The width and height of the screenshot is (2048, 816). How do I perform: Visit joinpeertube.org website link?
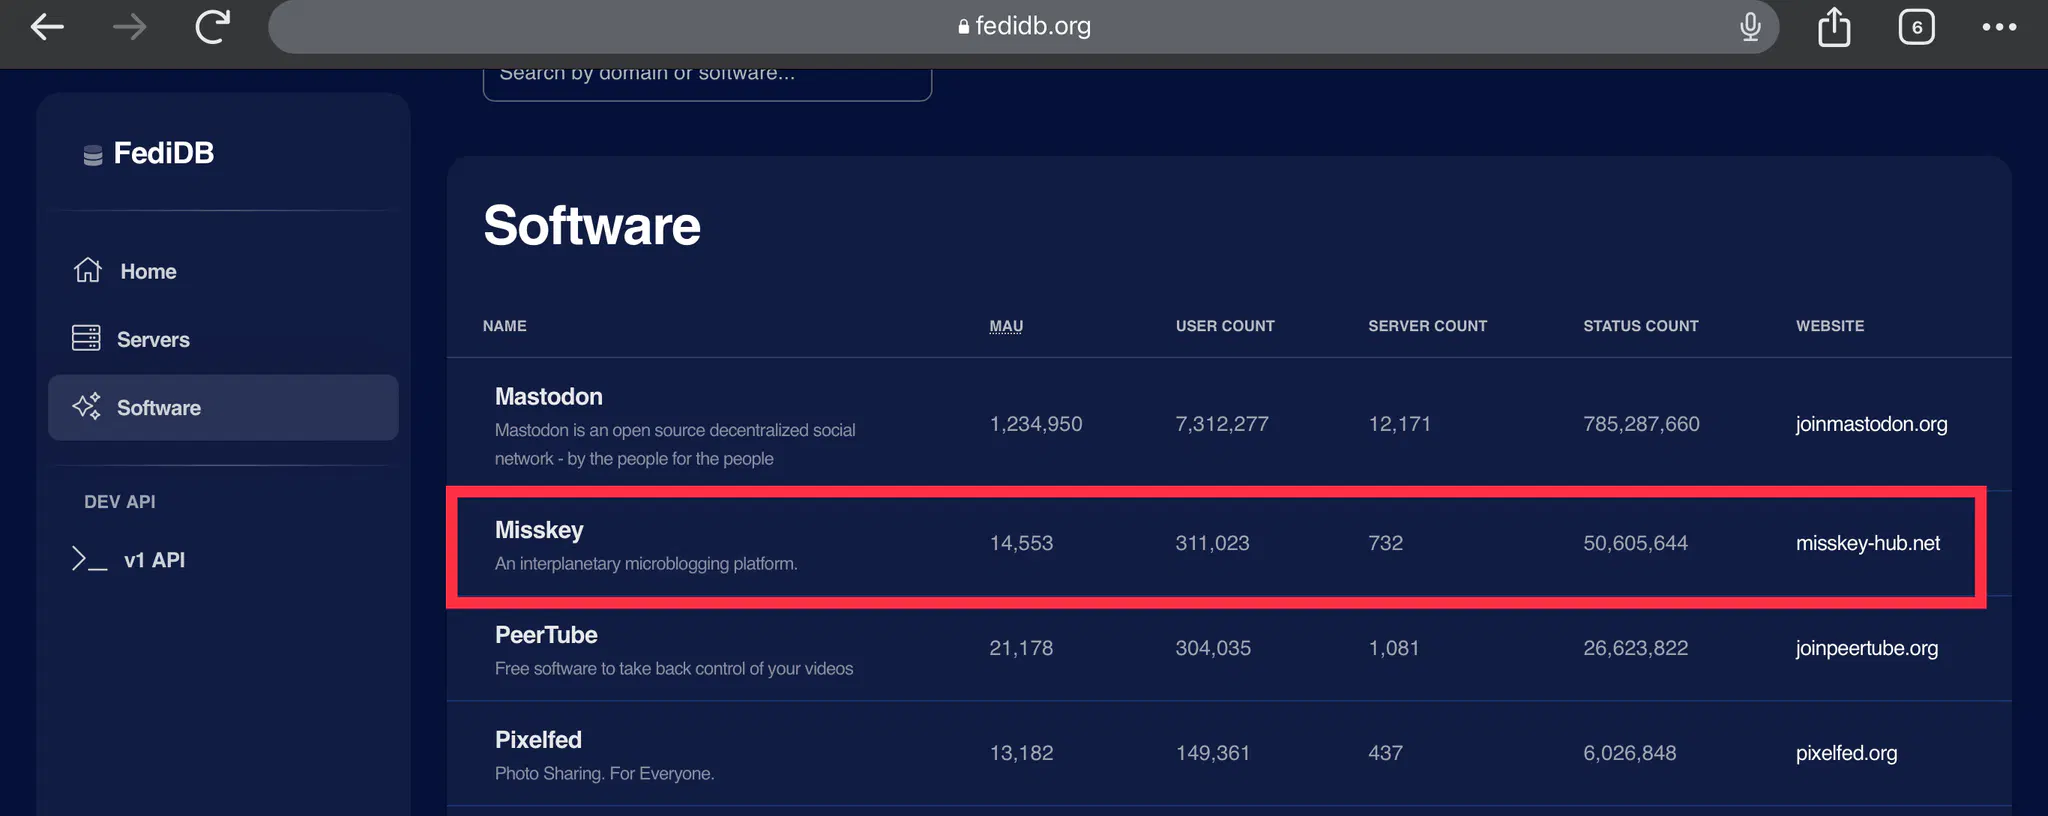click(1866, 648)
